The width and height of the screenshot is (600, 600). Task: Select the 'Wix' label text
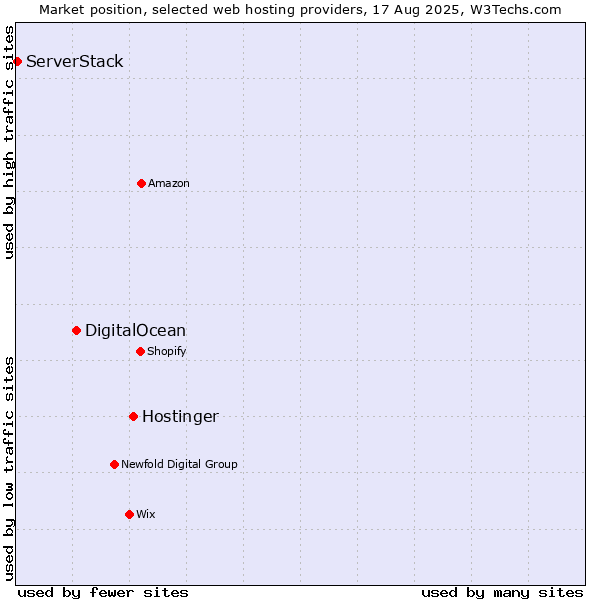point(146,514)
